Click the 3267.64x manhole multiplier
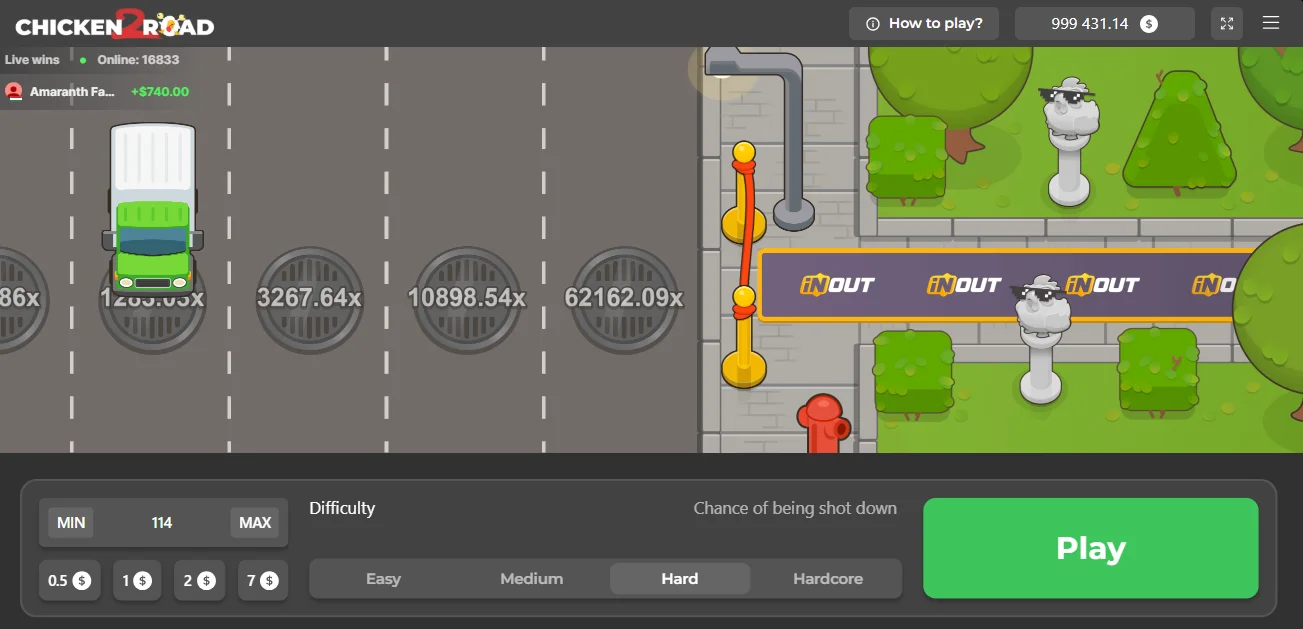This screenshot has width=1303, height=629. click(310, 298)
